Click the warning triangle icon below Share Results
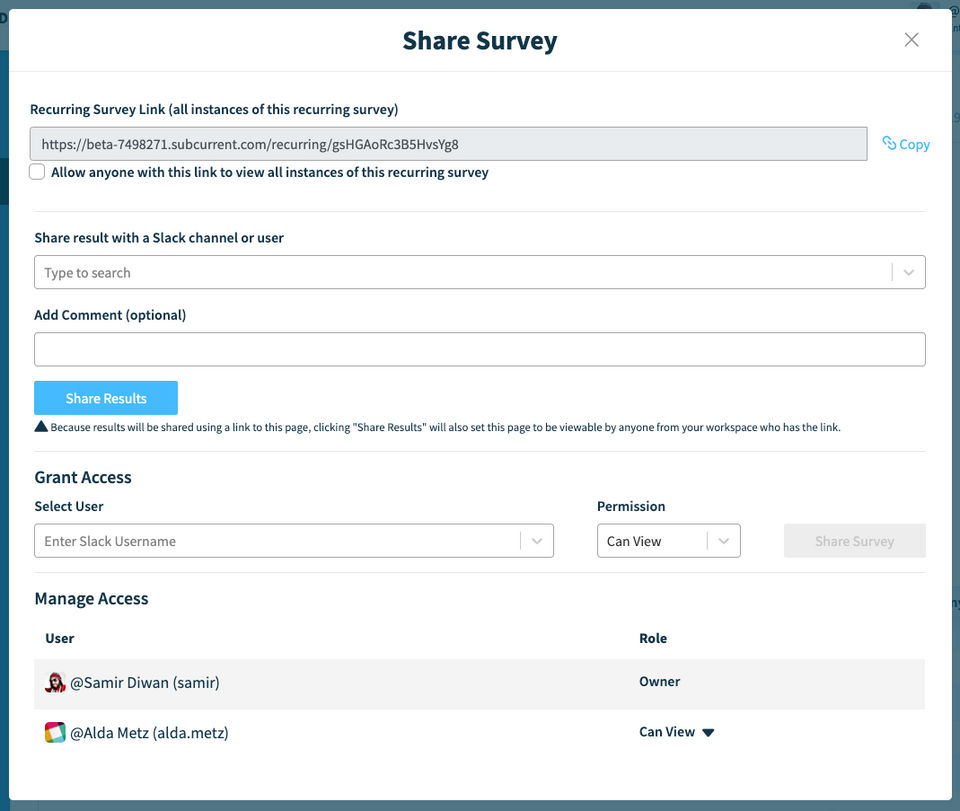960x811 pixels. point(41,427)
